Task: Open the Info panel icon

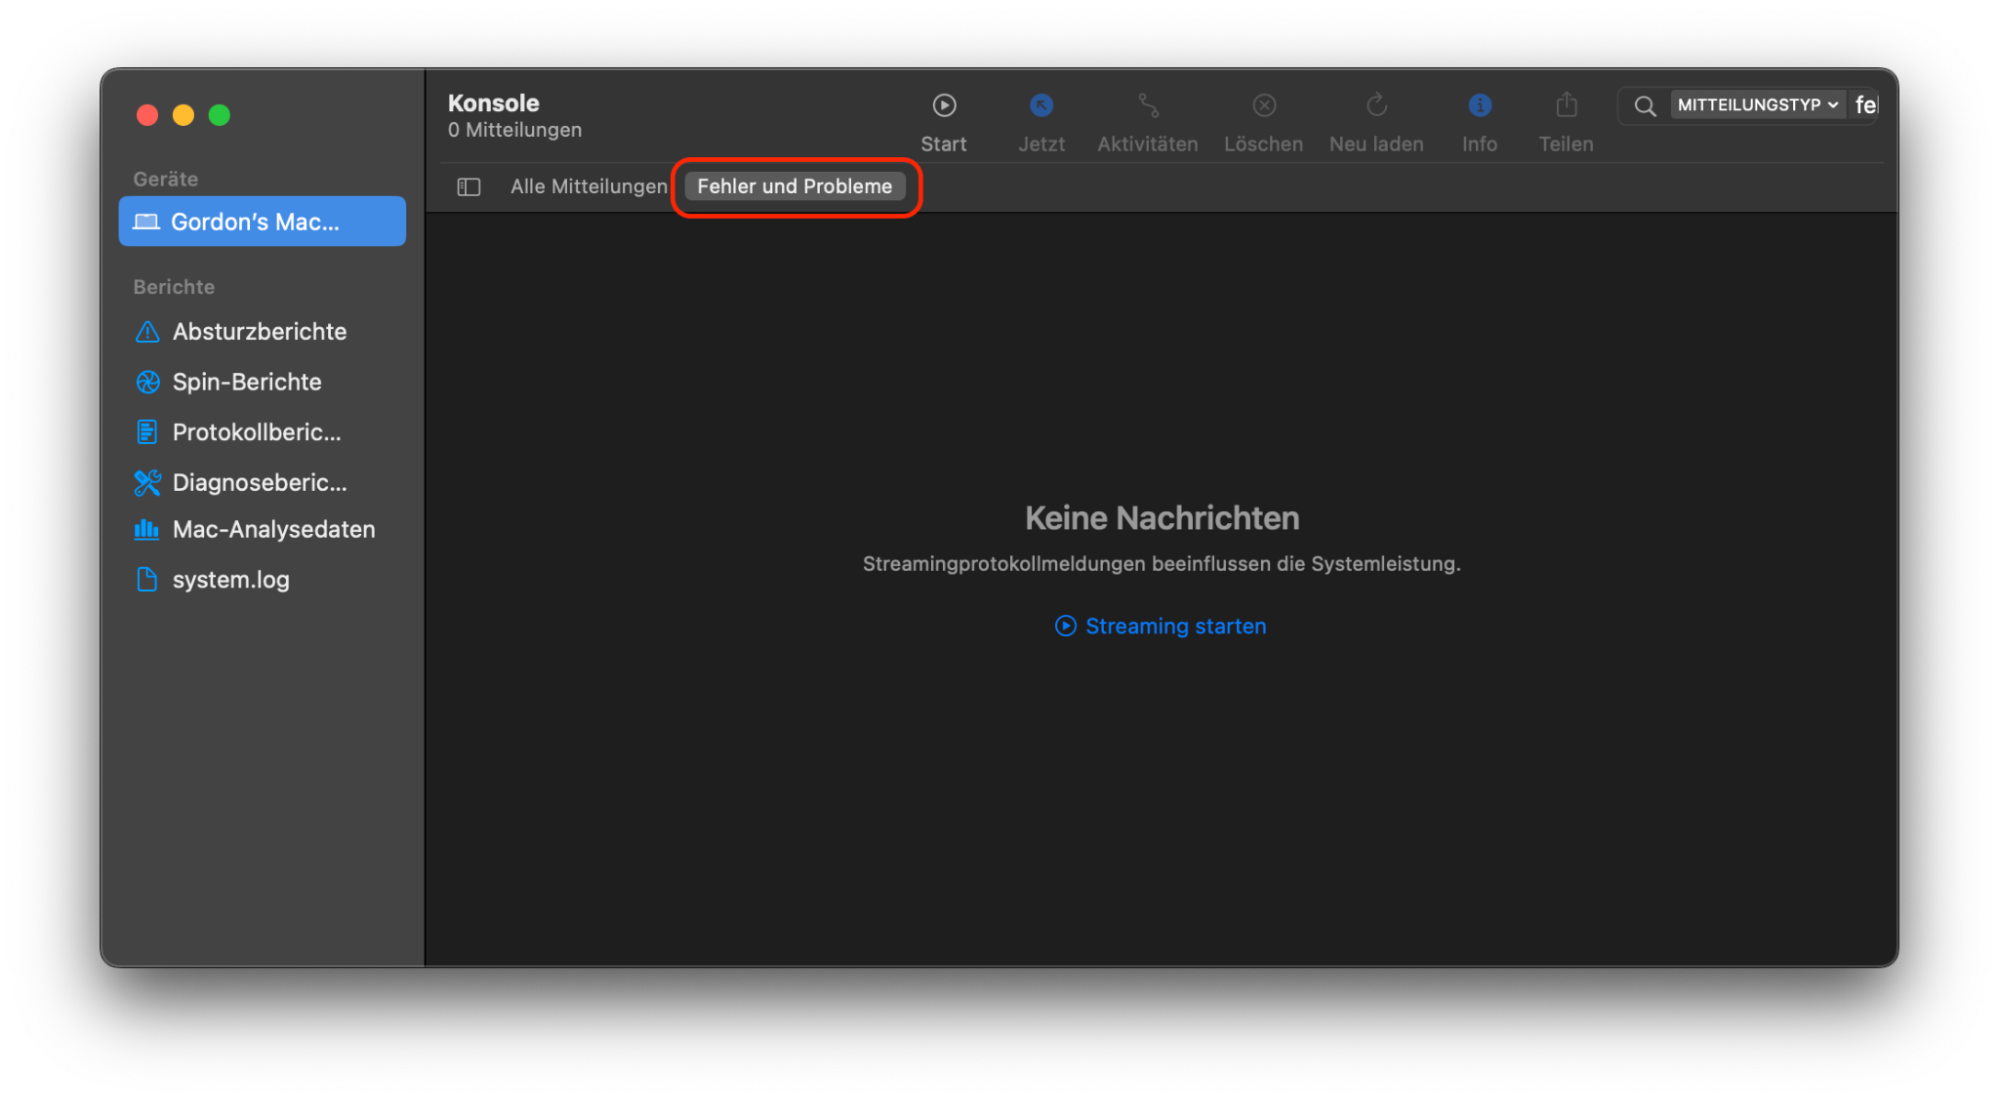Action: tap(1479, 105)
